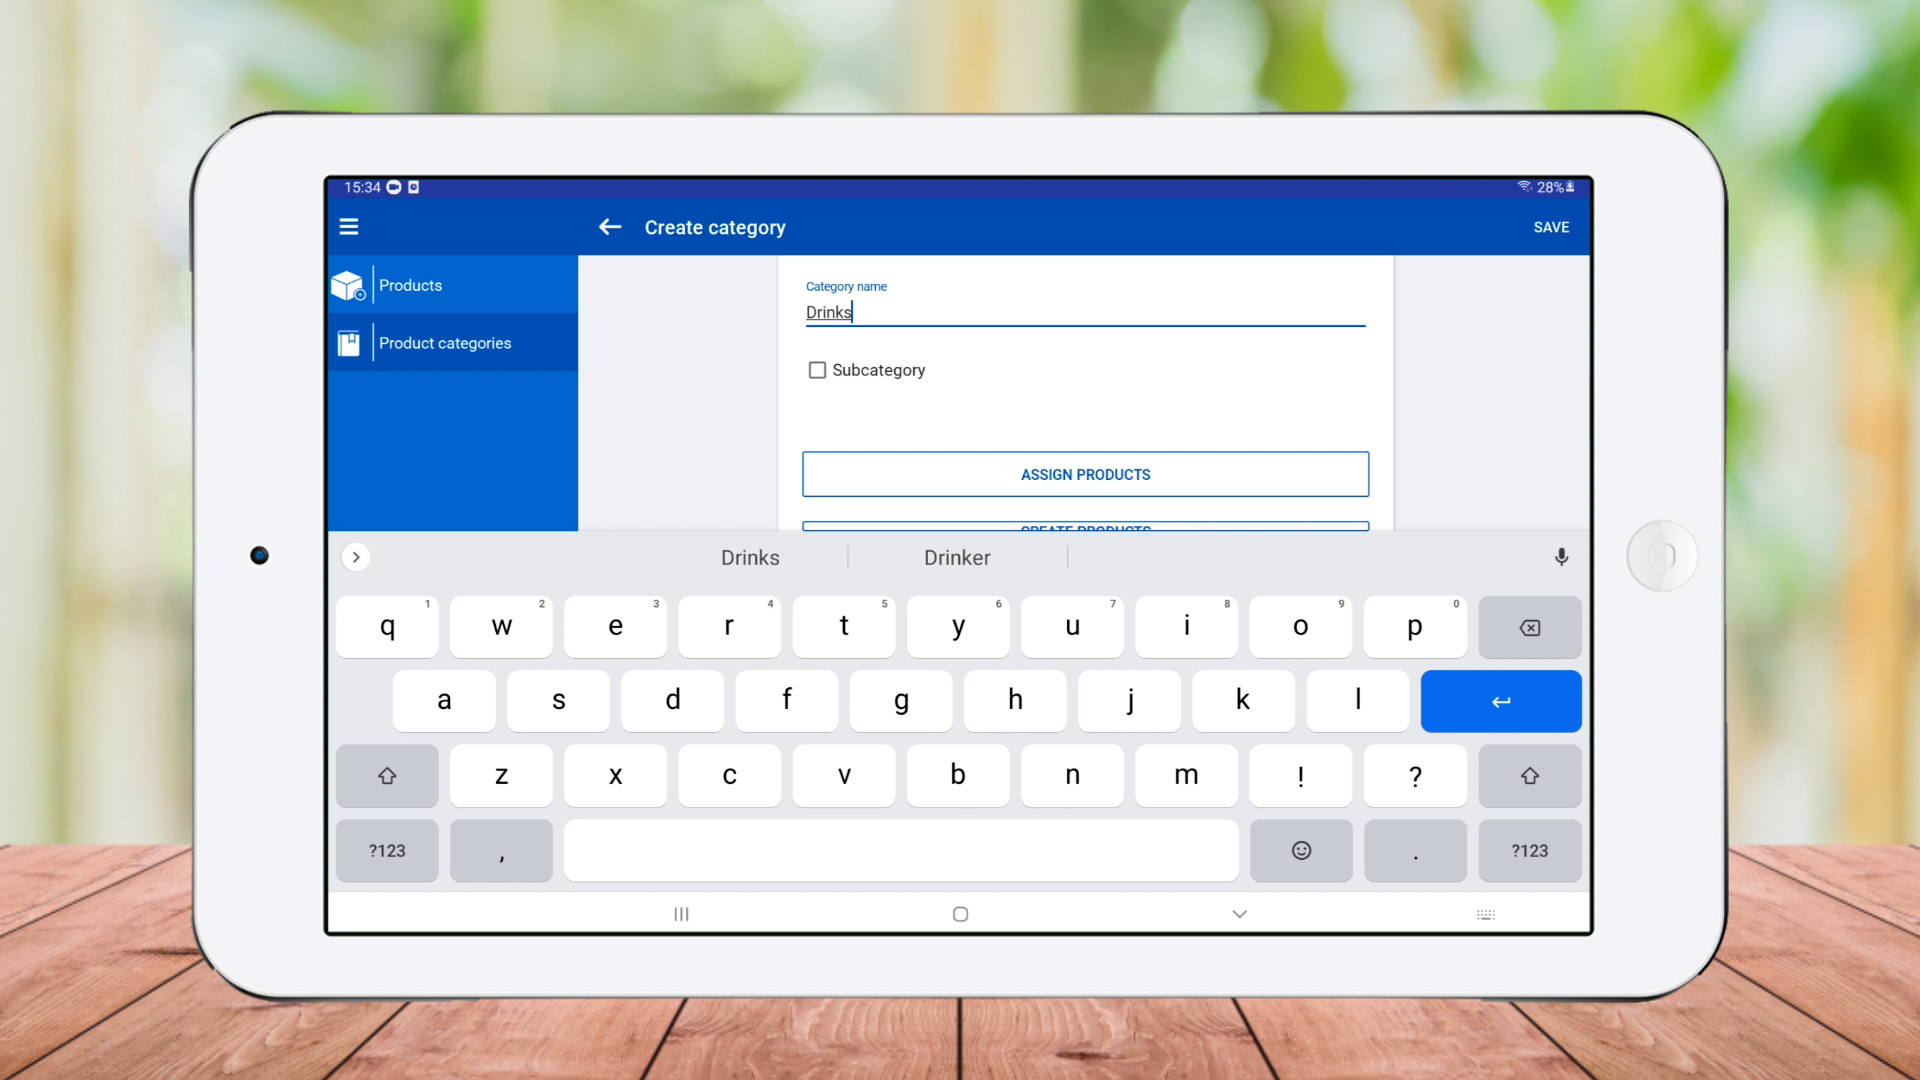Select Product categories in the sidebar

[445, 344]
